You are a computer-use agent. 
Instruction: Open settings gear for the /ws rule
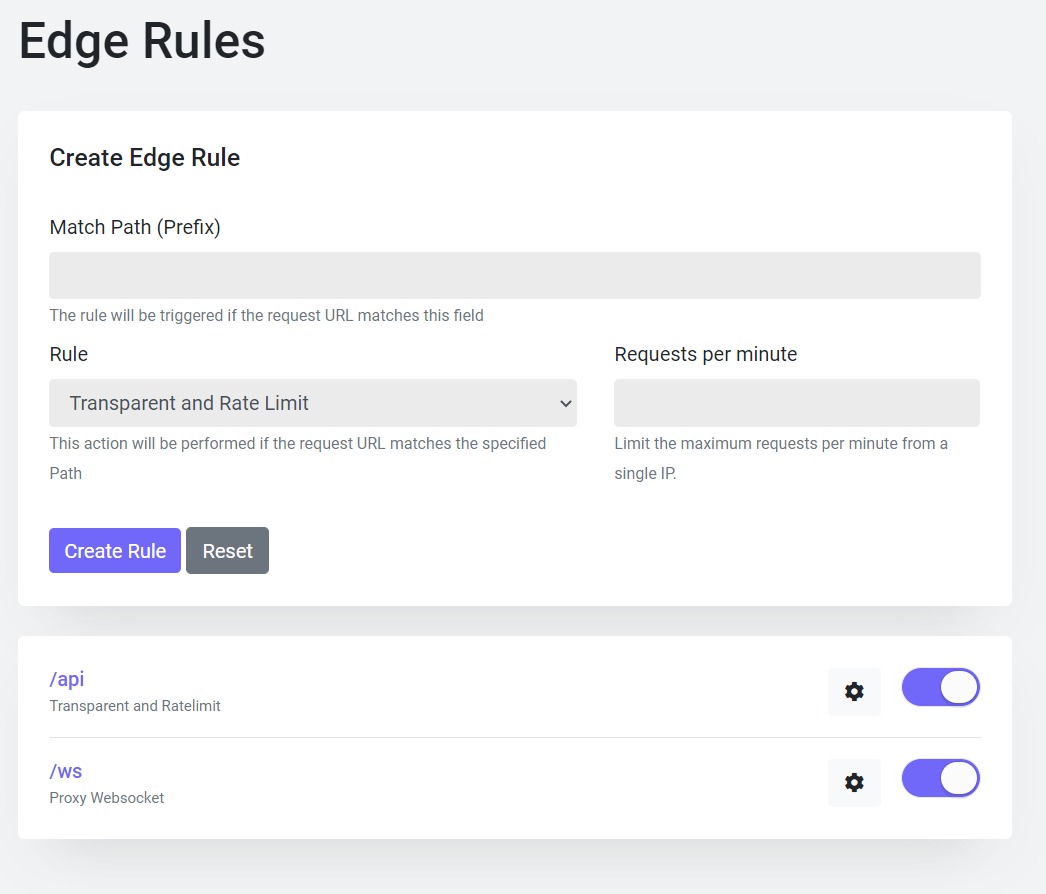tap(854, 782)
